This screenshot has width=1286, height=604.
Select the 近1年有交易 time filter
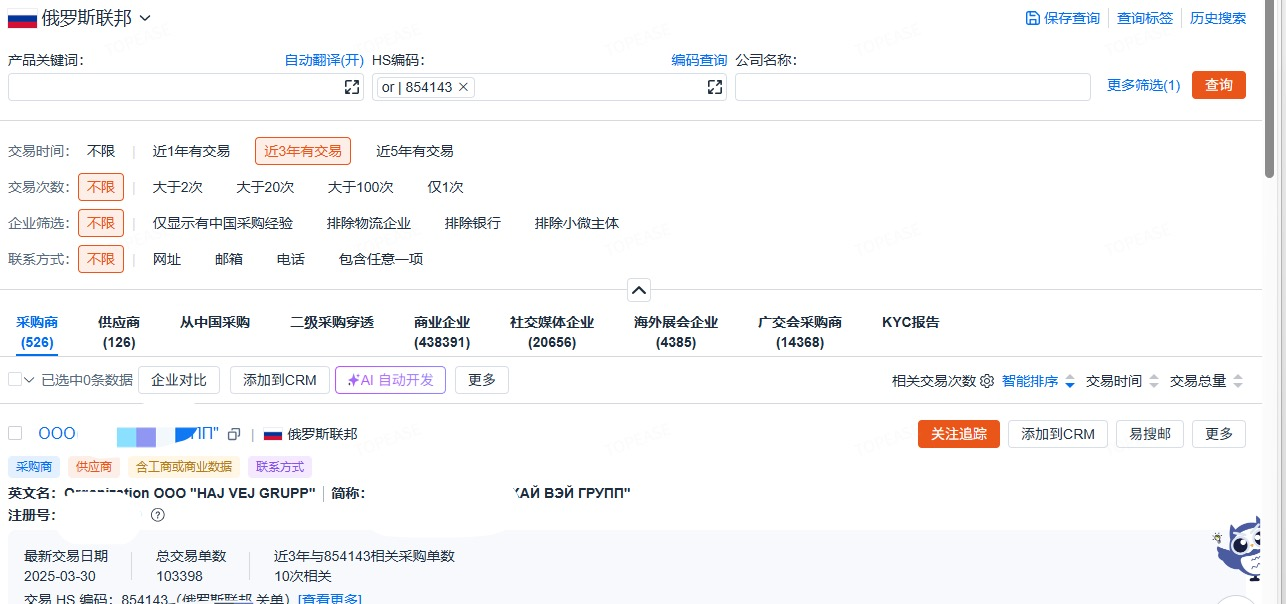point(191,151)
